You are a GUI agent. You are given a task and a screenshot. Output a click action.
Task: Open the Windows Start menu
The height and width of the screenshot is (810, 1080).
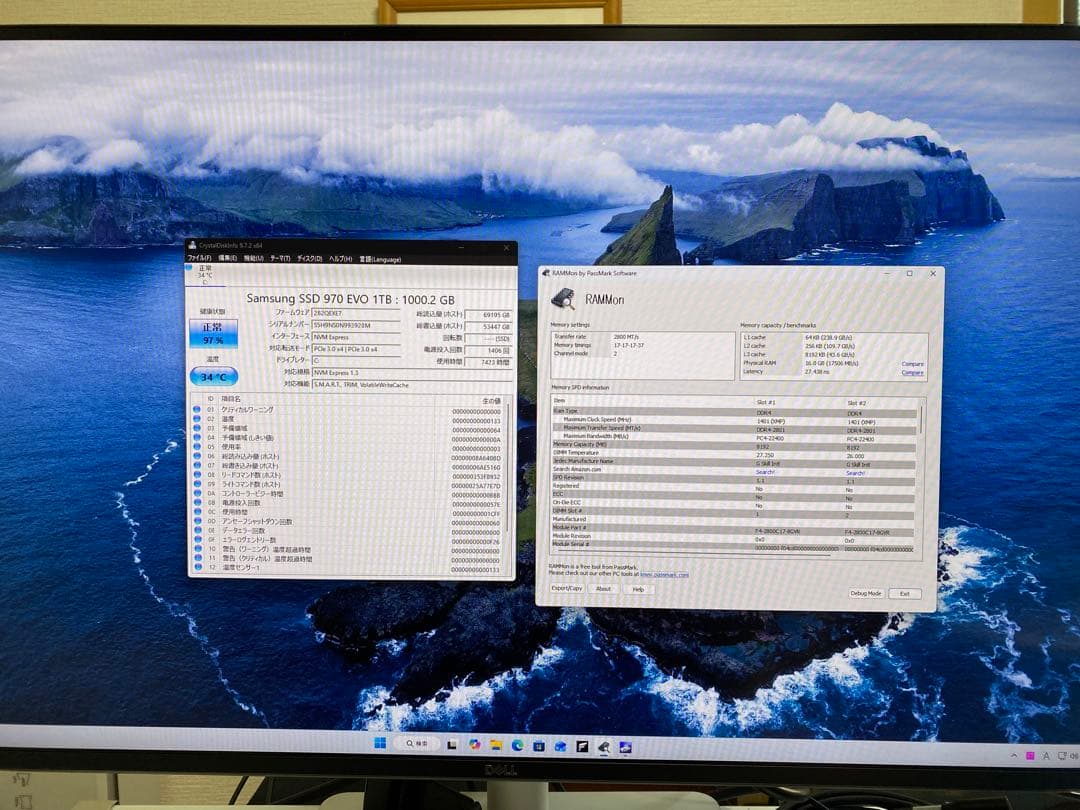click(x=380, y=743)
